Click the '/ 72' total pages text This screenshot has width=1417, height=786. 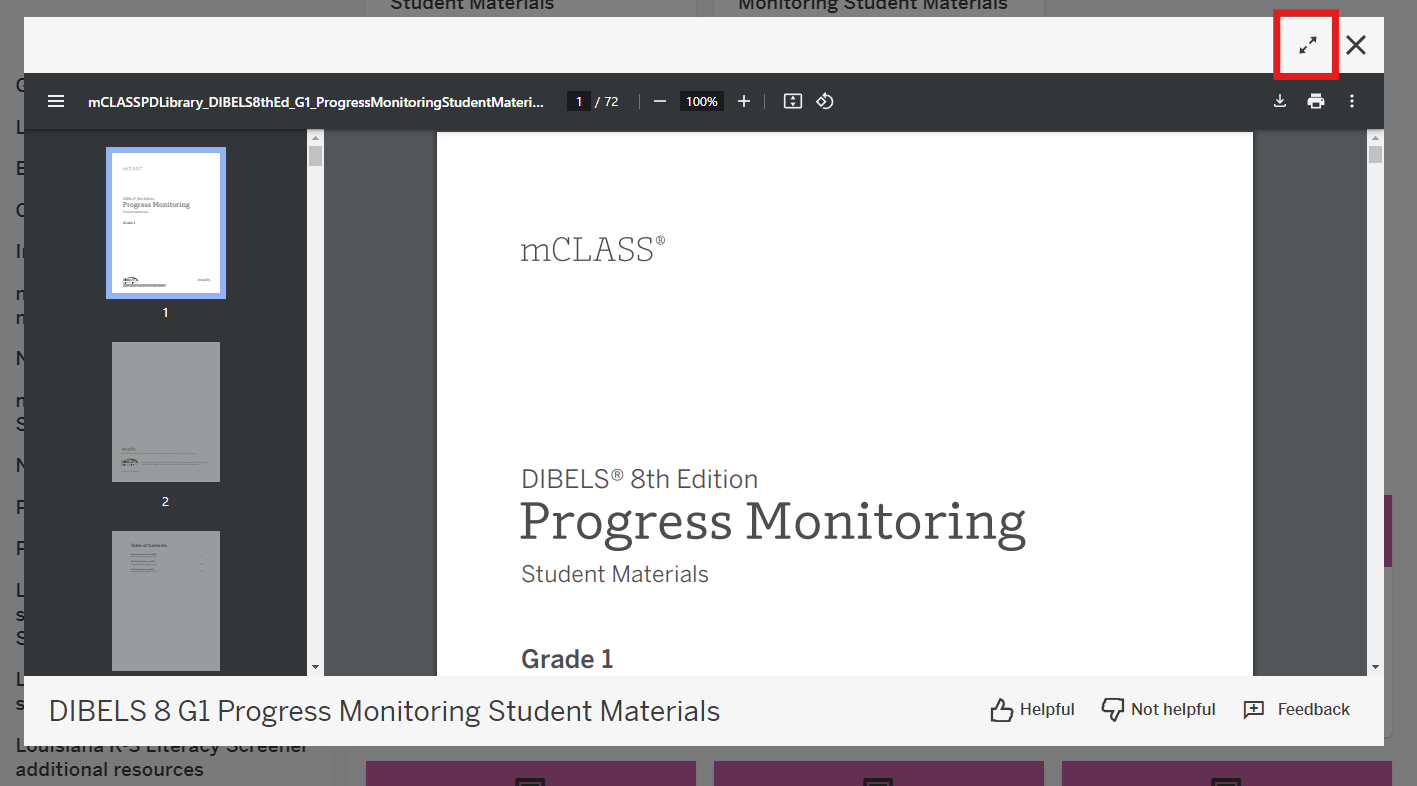coord(607,101)
